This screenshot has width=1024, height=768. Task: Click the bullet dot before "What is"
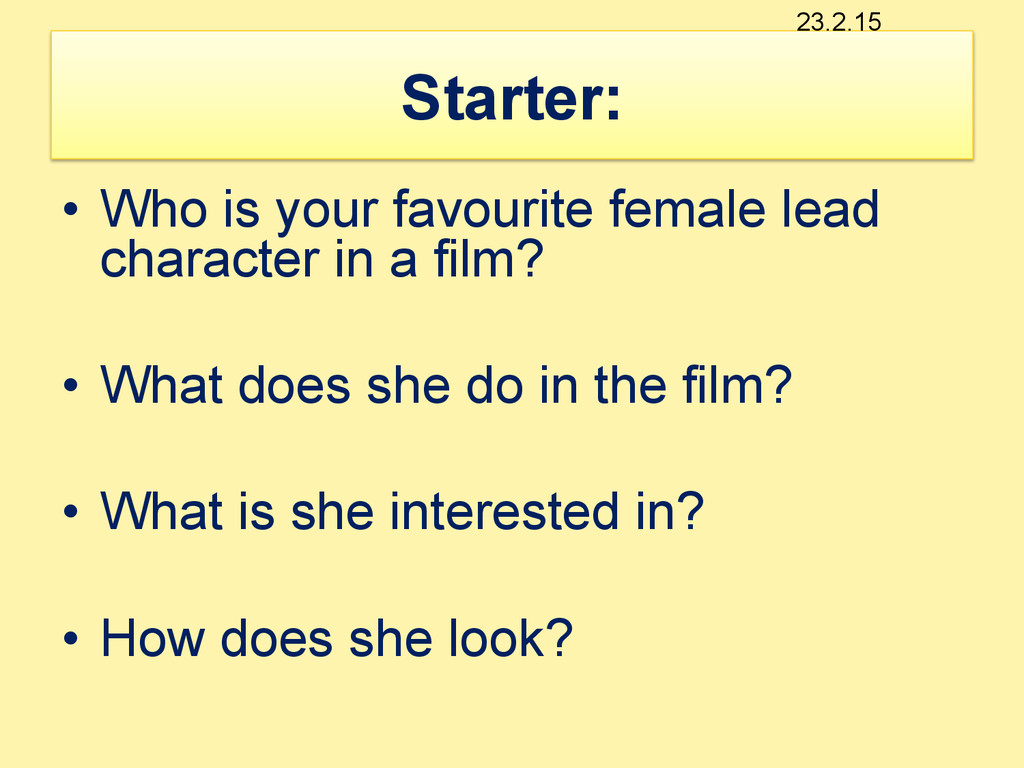tap(71, 511)
